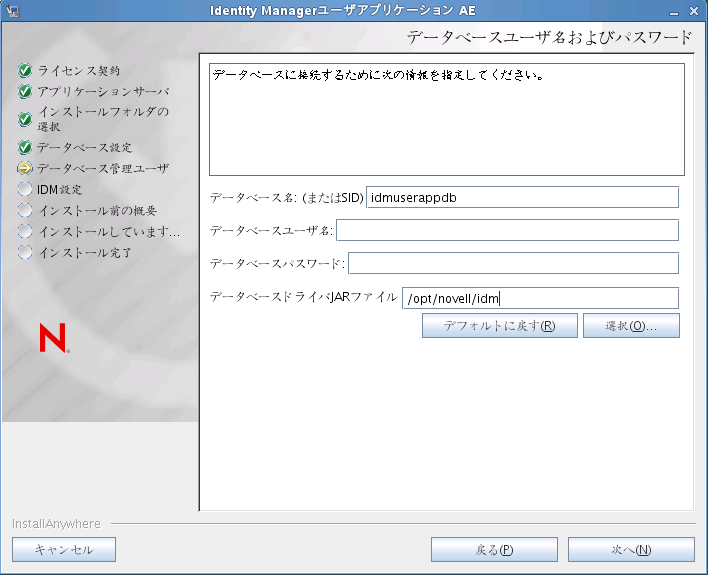Click the データベースユーザ名 label
The width and height of the screenshot is (708, 575).
pyautogui.click(x=271, y=231)
